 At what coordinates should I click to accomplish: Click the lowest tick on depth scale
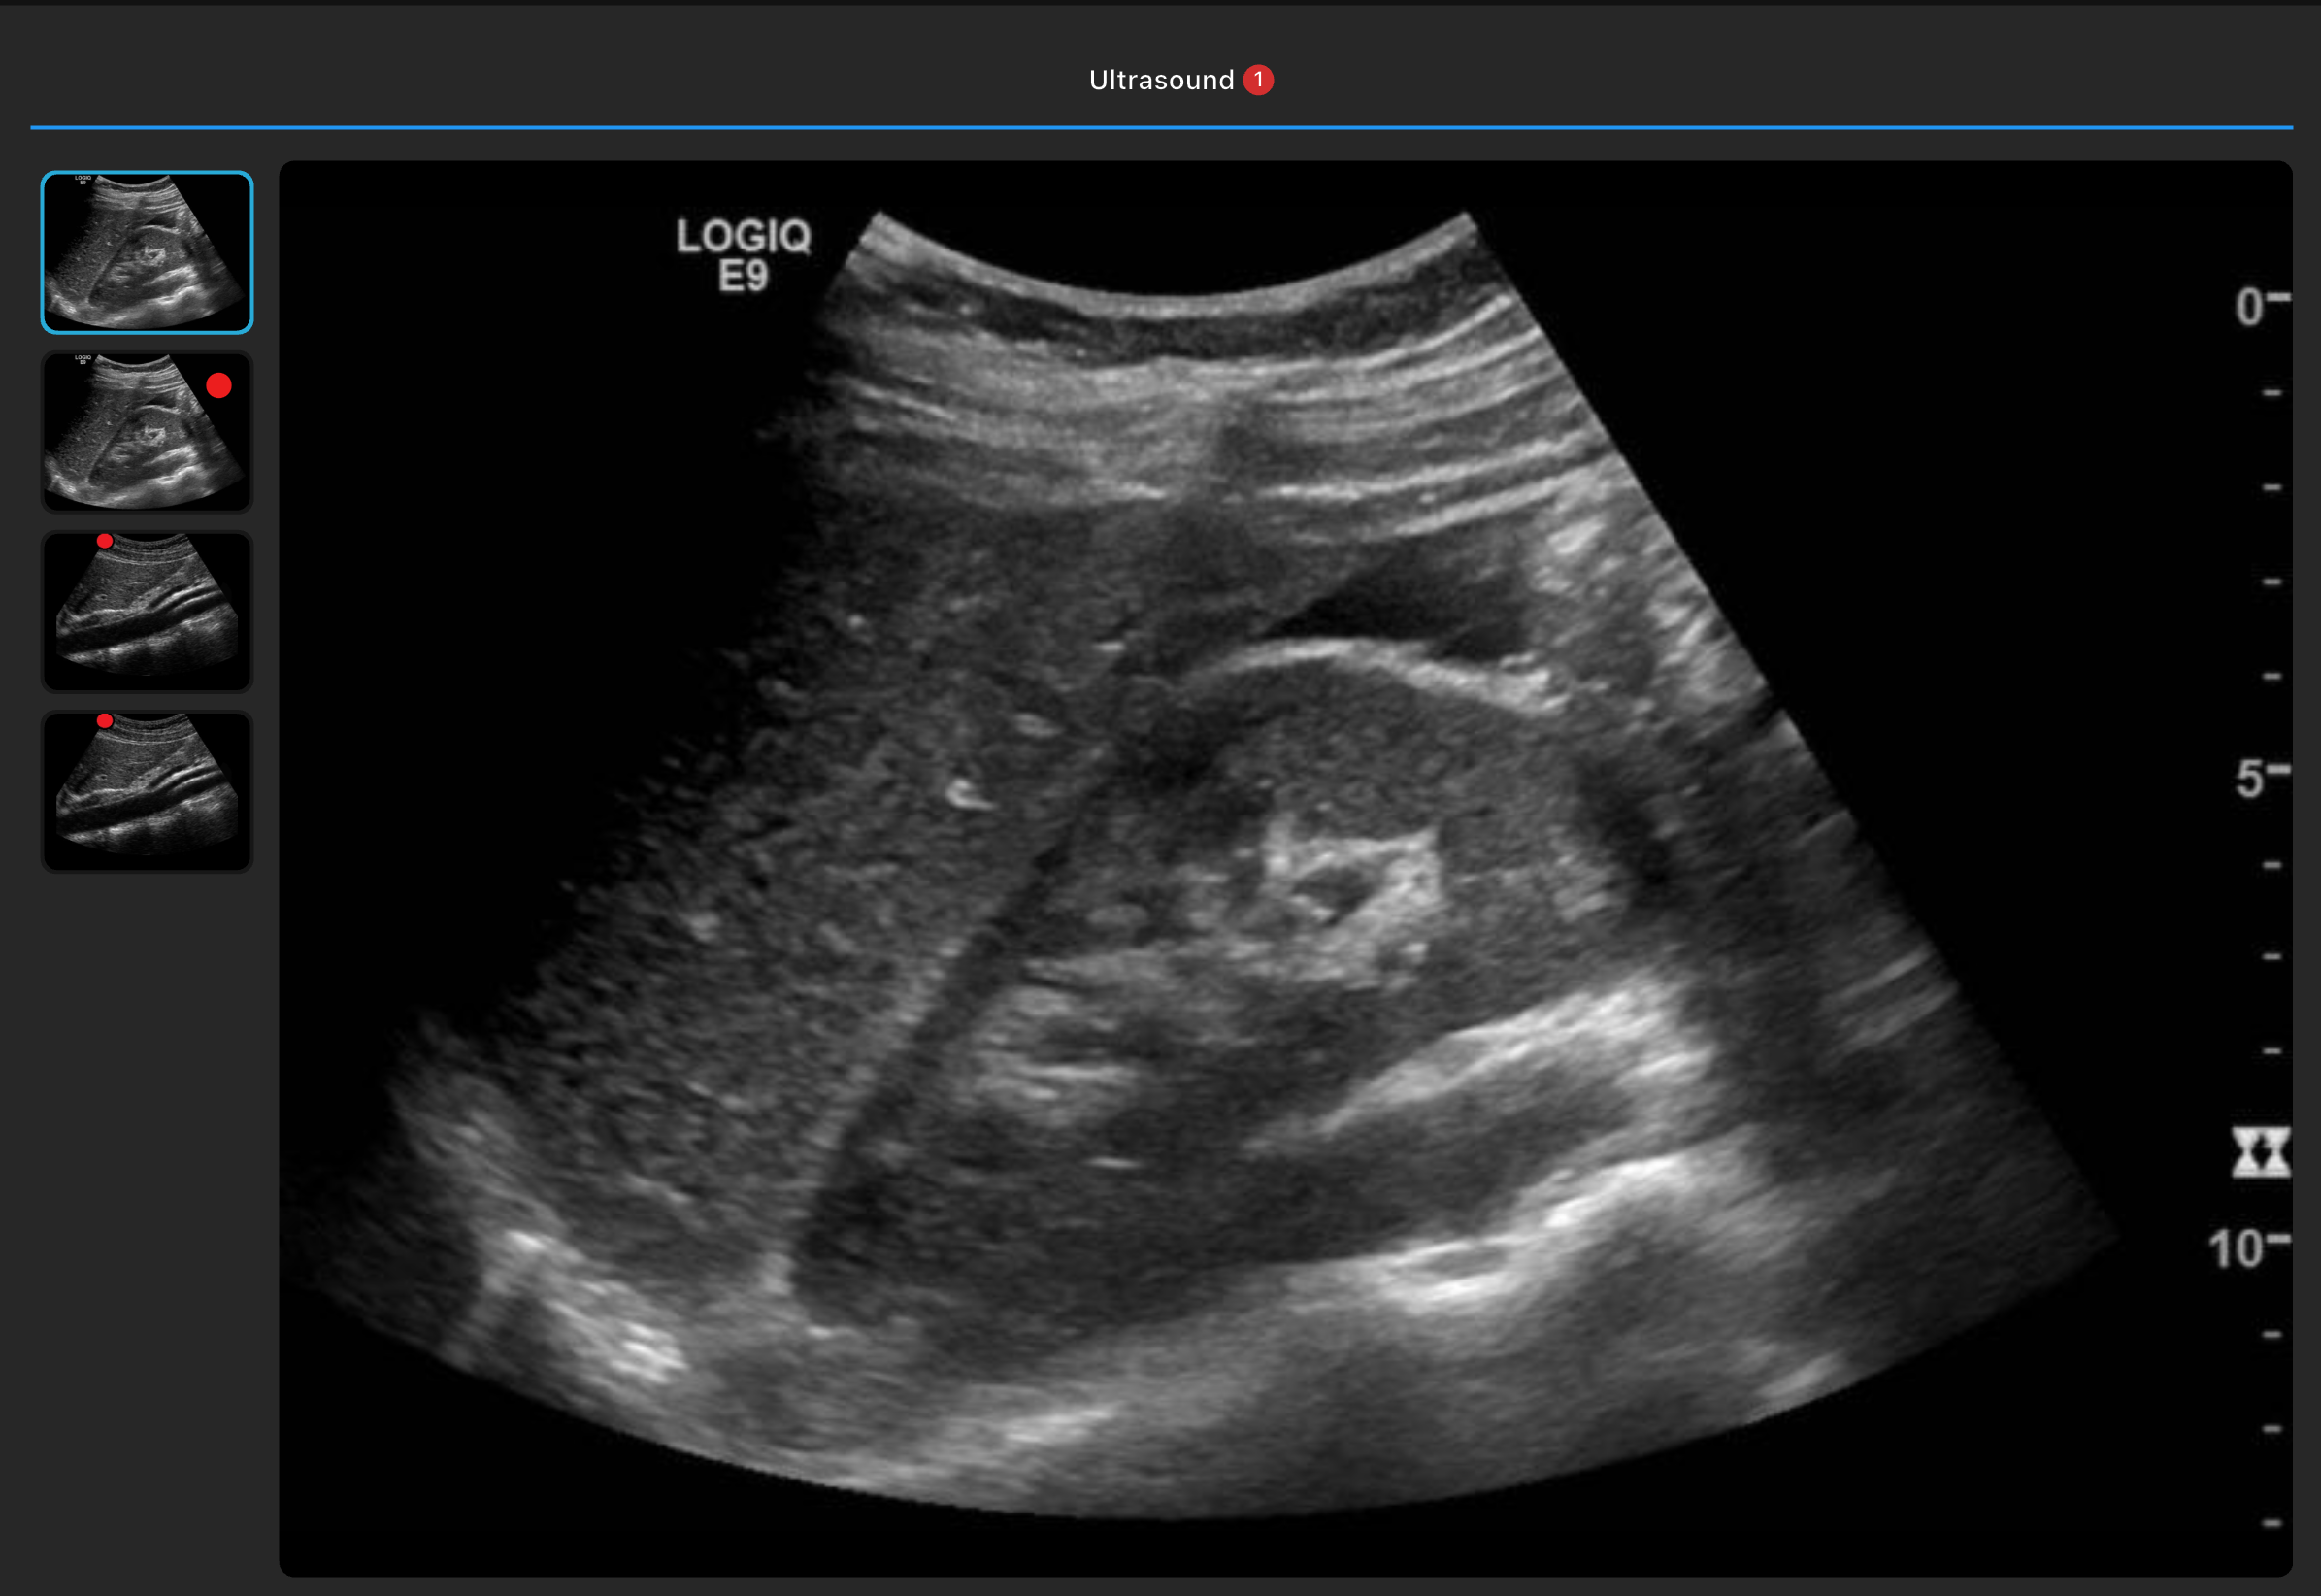click(2272, 1524)
